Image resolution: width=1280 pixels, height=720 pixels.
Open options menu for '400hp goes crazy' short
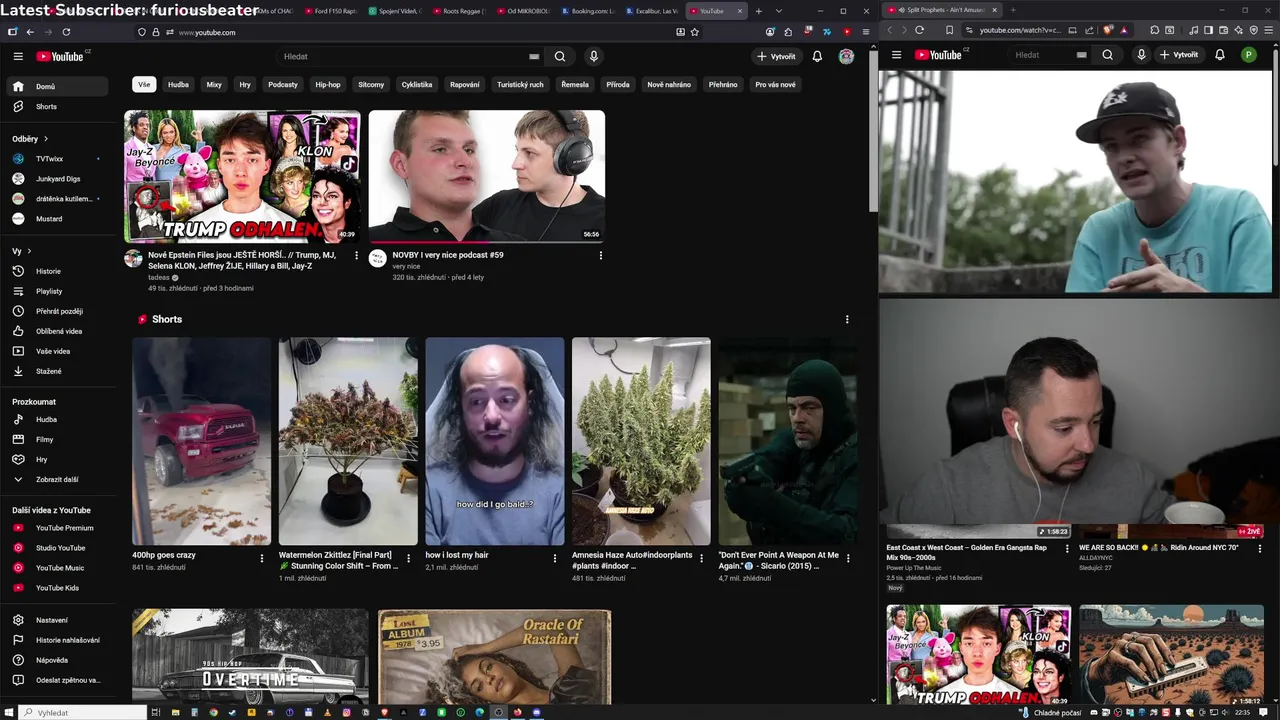[x=262, y=558]
